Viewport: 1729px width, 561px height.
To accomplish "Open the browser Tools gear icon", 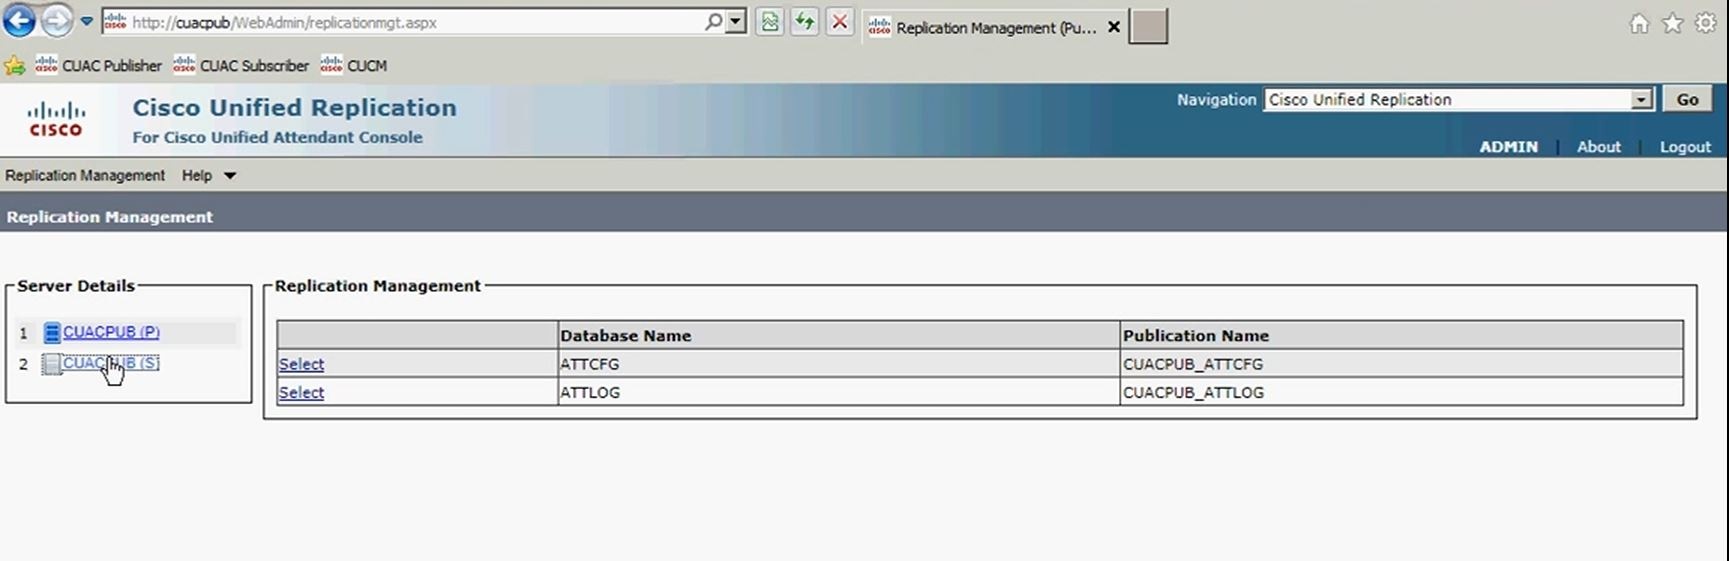I will point(1706,24).
